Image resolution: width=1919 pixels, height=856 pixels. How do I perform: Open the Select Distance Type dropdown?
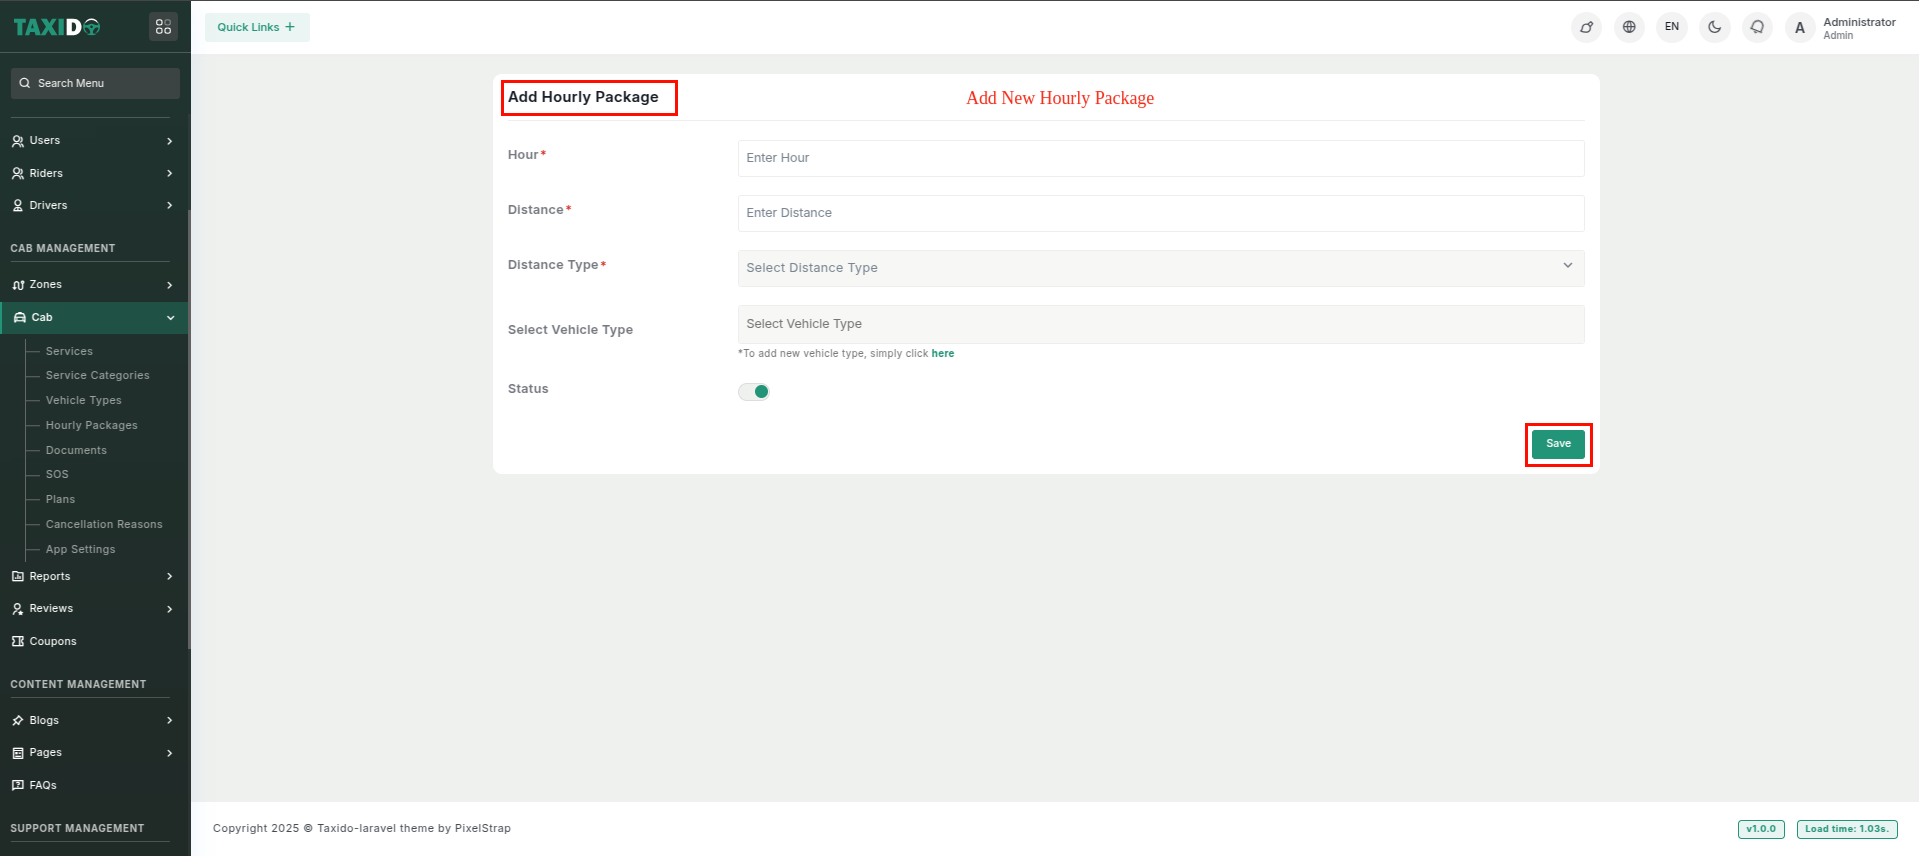pos(1160,268)
